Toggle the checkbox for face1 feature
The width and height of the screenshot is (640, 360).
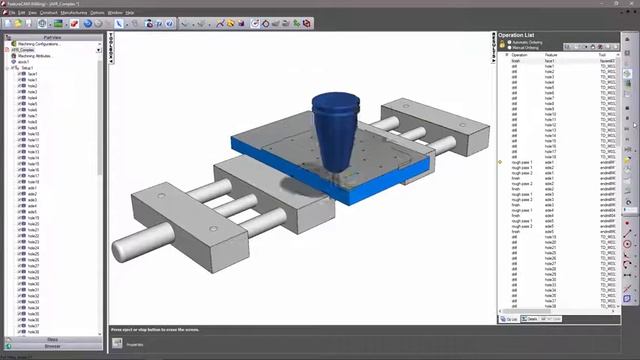[19, 74]
